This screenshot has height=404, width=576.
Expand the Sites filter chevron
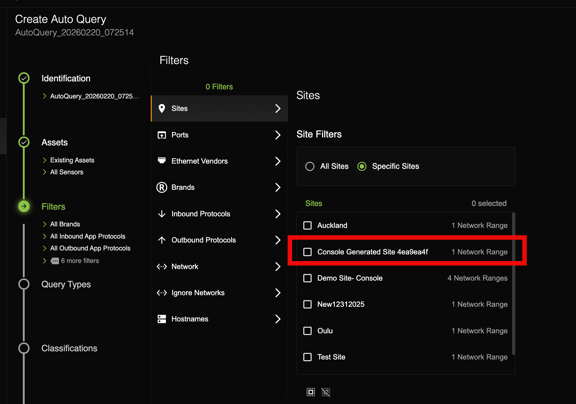pos(278,108)
